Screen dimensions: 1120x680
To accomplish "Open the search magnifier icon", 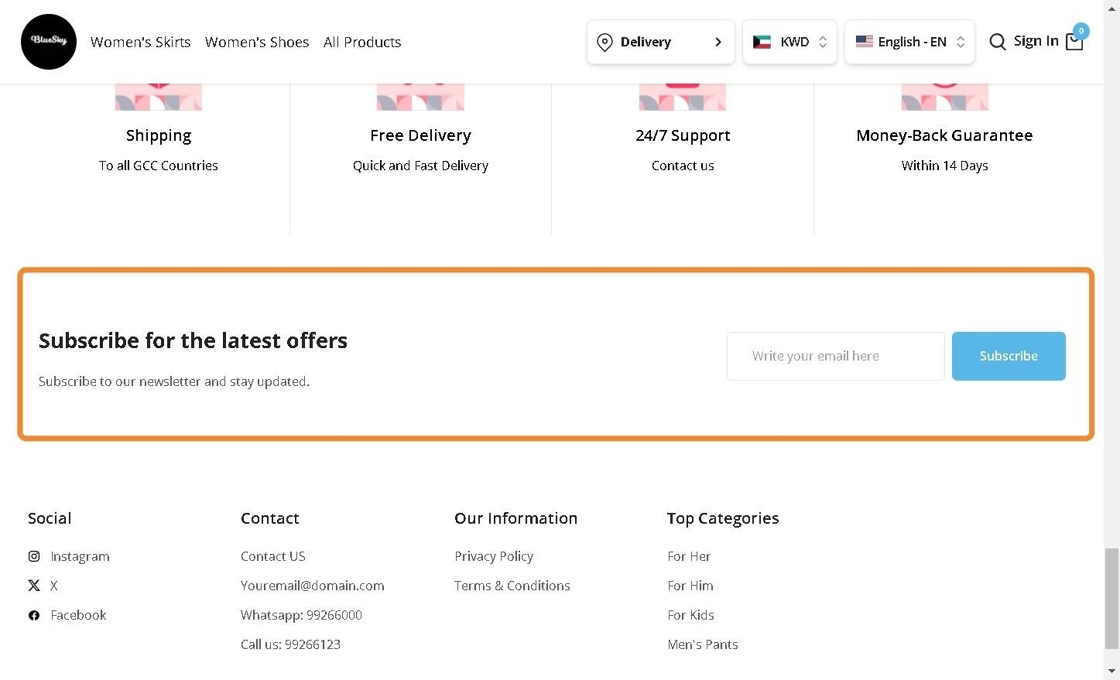I will point(997,42).
